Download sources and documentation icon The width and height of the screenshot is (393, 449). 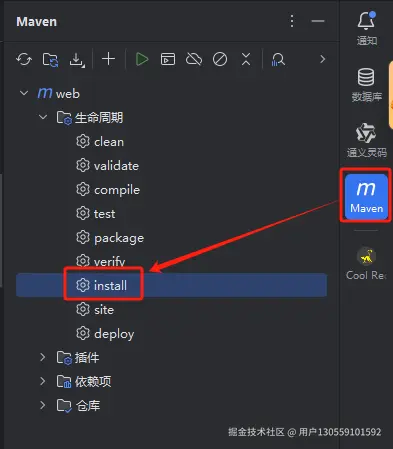click(x=77, y=60)
